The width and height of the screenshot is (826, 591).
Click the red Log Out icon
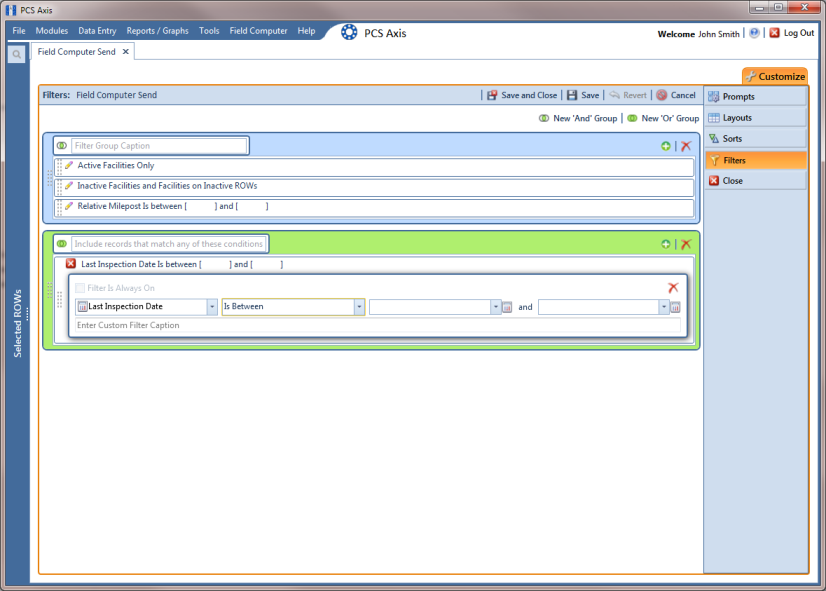coord(774,33)
